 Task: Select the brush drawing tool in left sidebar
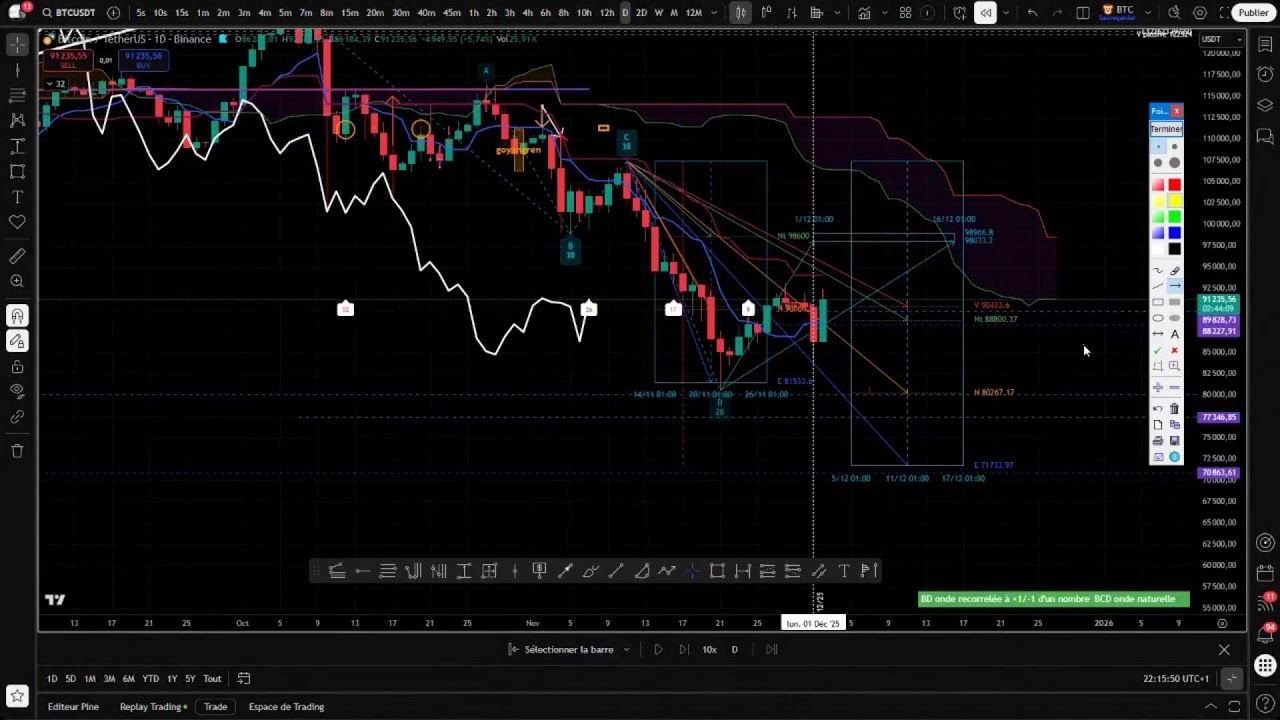[16, 256]
